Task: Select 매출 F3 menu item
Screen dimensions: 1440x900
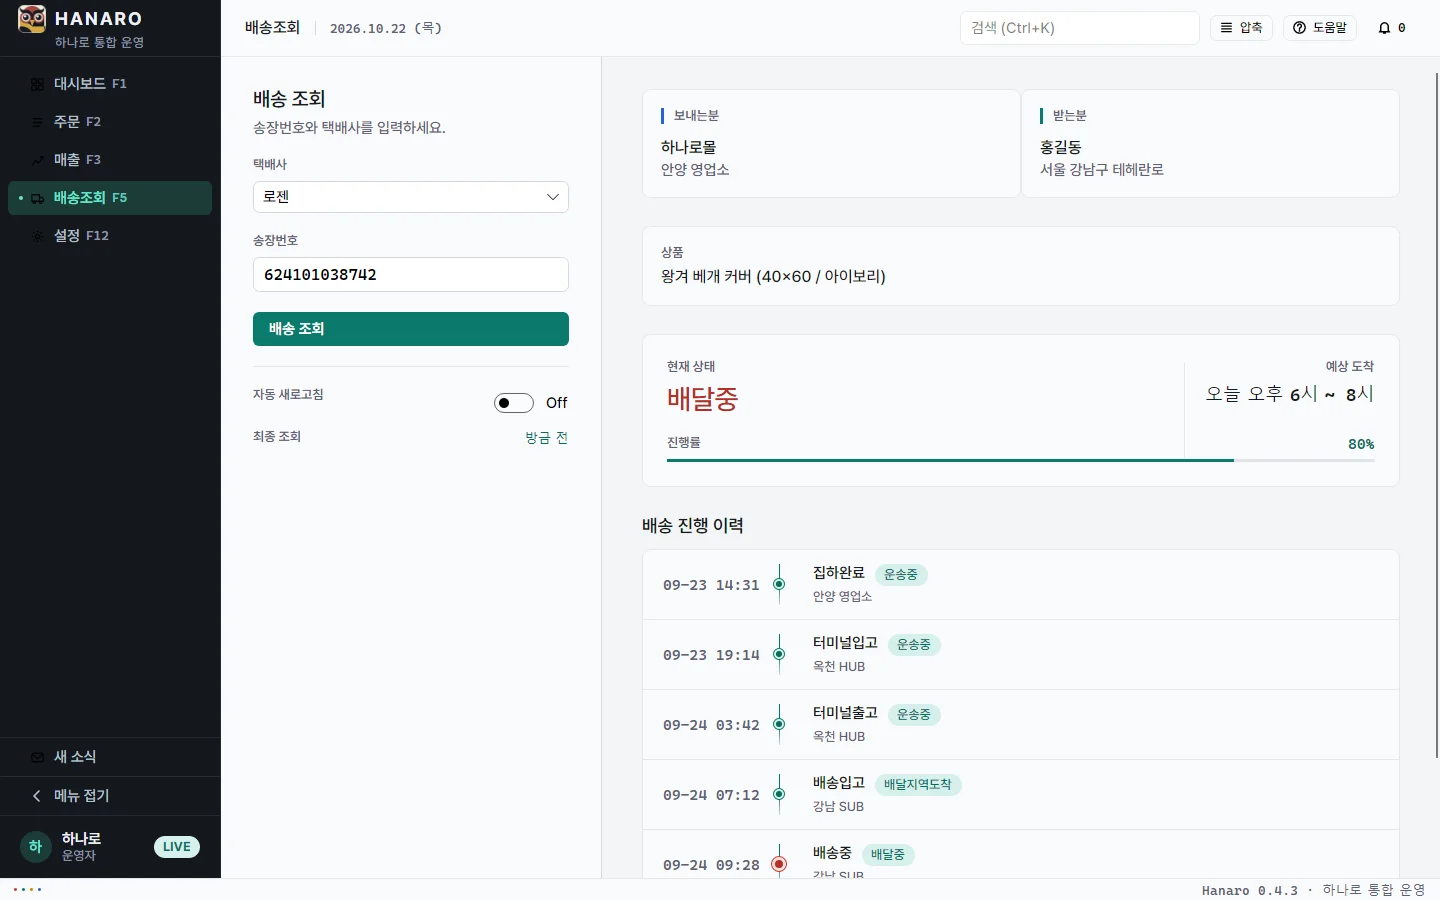Action: click(110, 160)
